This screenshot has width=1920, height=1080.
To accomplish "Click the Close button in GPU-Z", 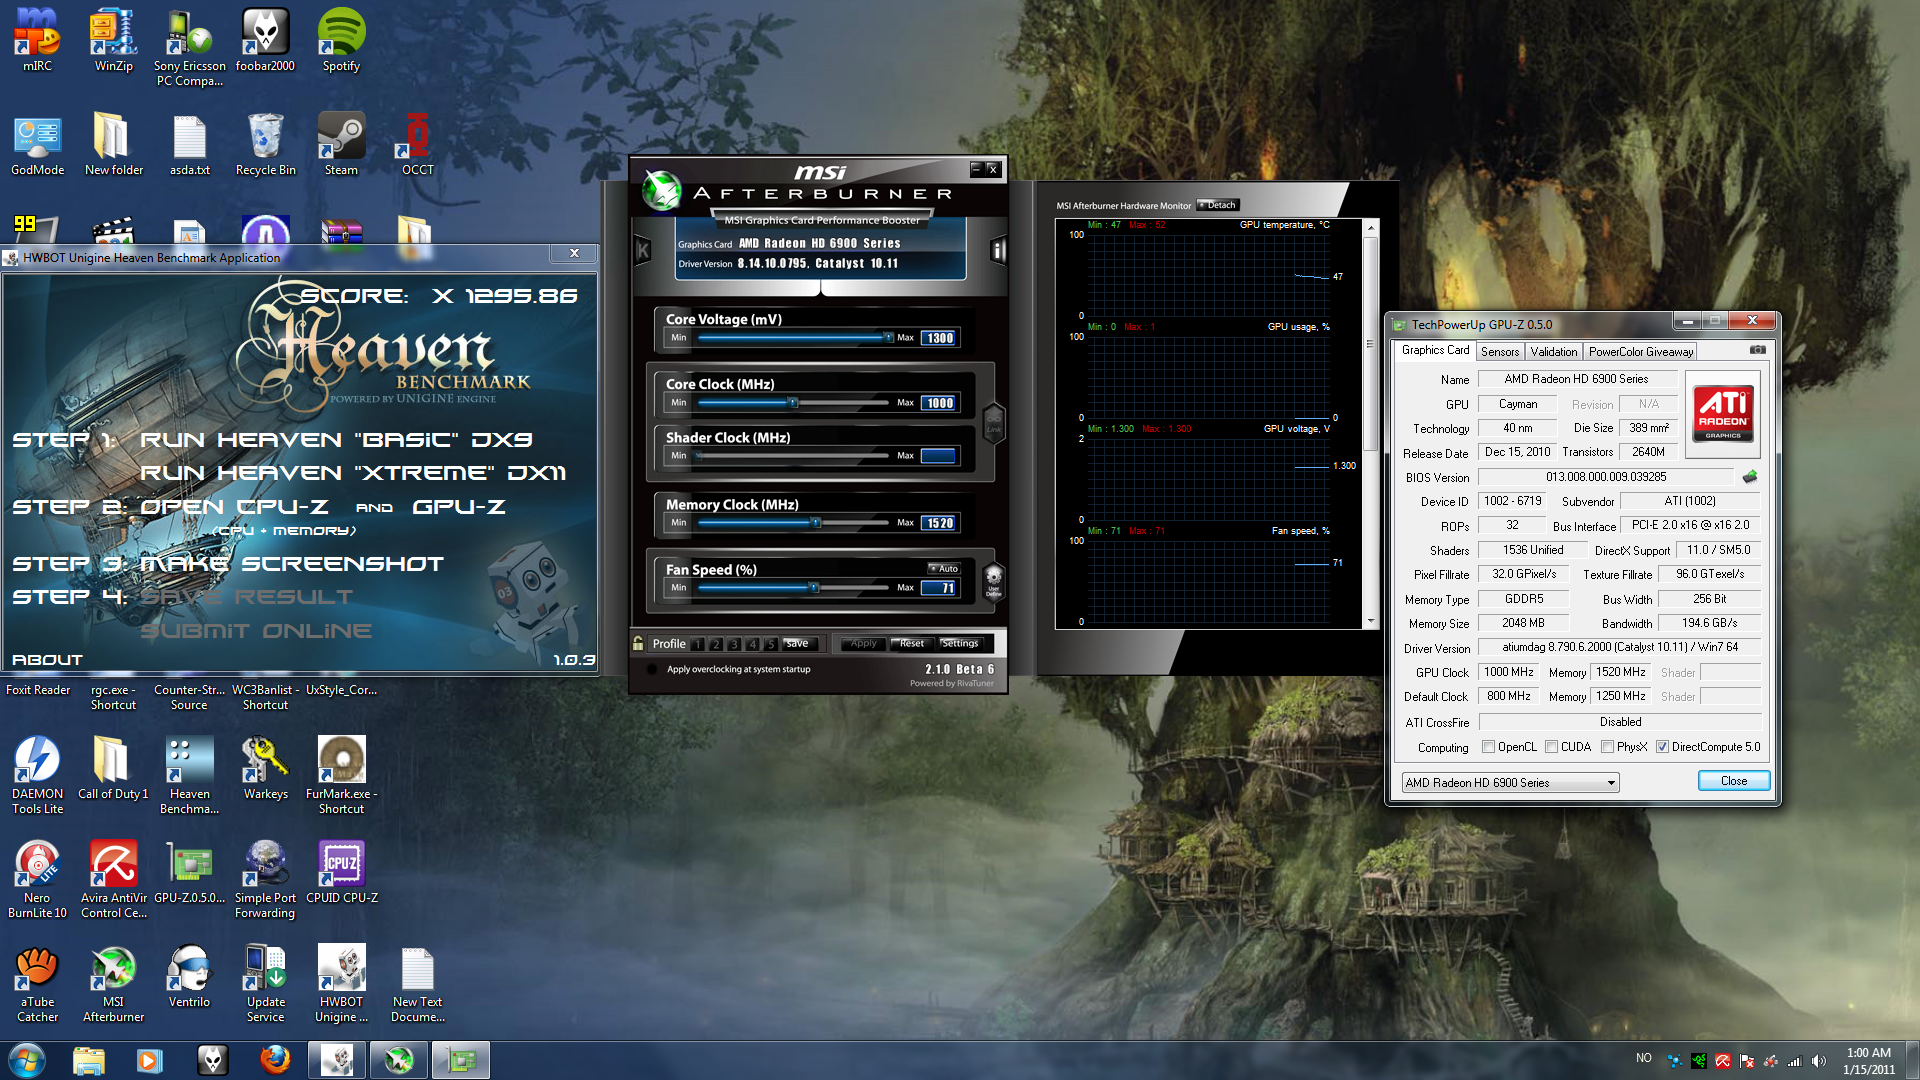I will 1734,781.
